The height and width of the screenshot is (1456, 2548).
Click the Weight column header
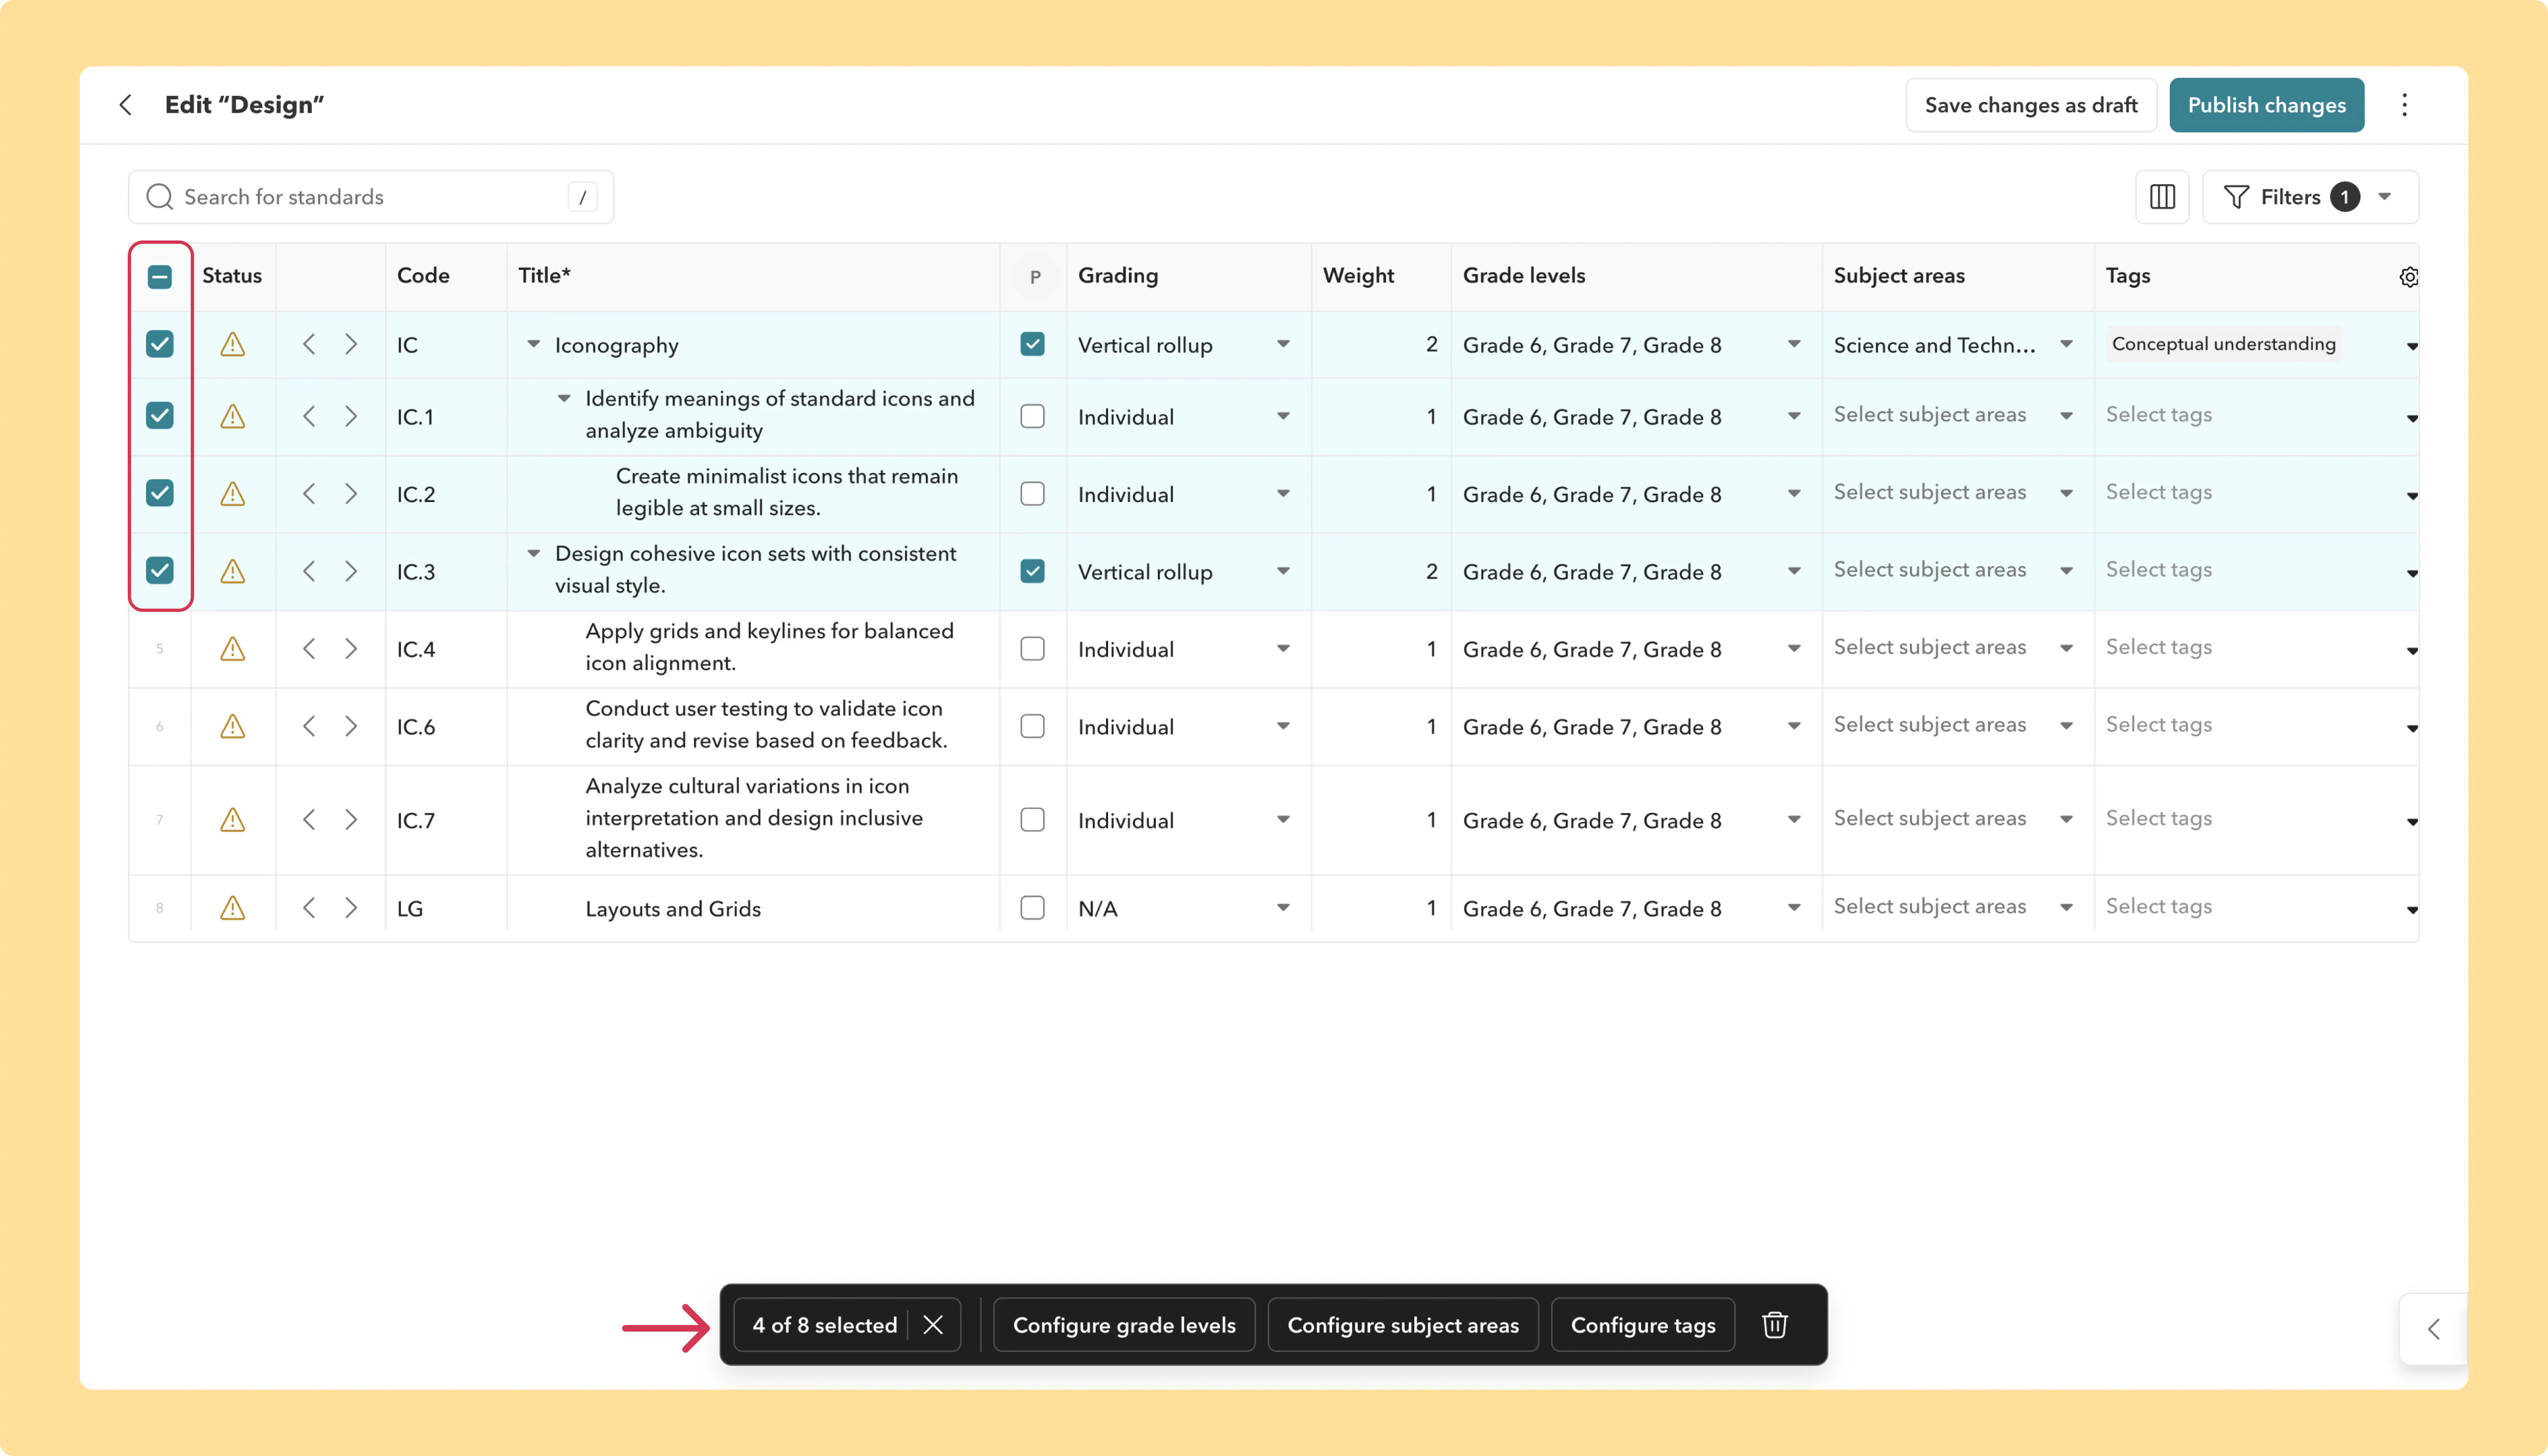pos(1358,276)
